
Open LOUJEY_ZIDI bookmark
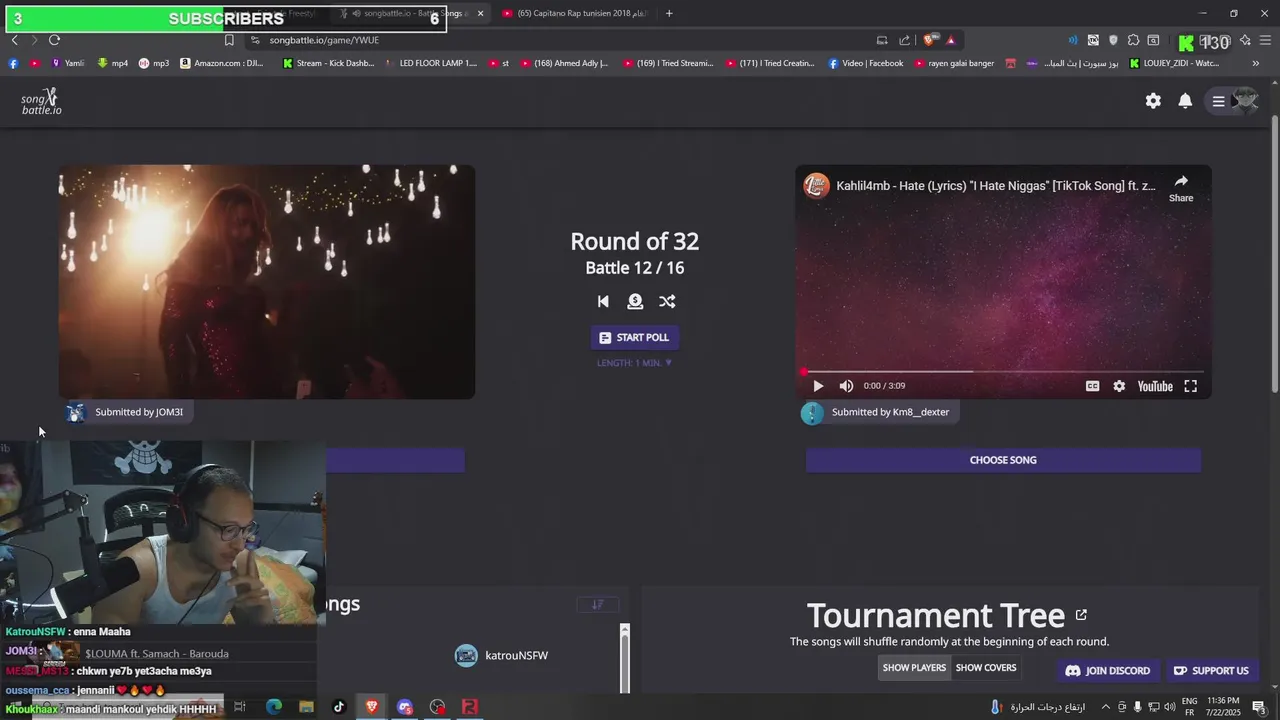(1175, 63)
